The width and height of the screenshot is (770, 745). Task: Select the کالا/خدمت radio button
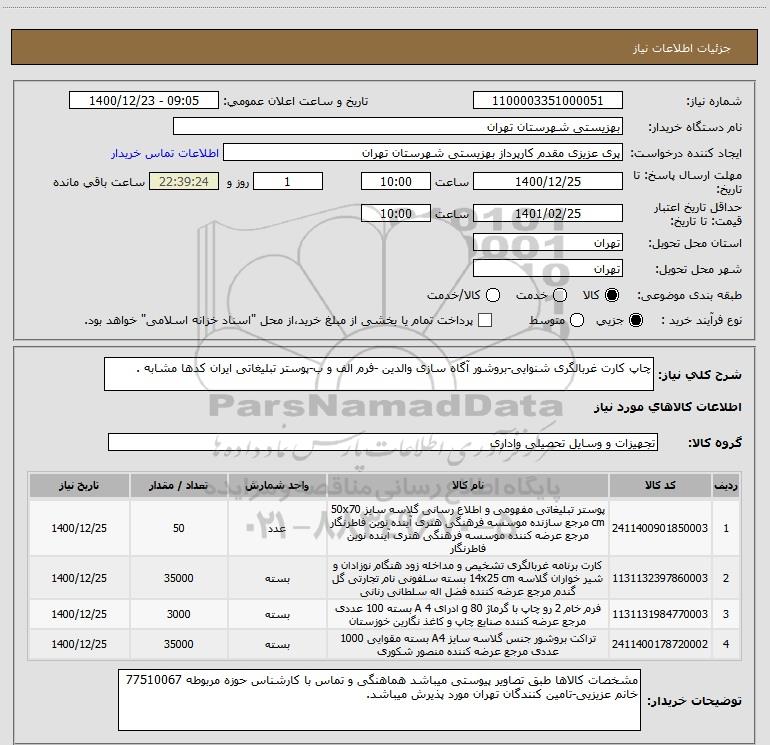point(493,295)
